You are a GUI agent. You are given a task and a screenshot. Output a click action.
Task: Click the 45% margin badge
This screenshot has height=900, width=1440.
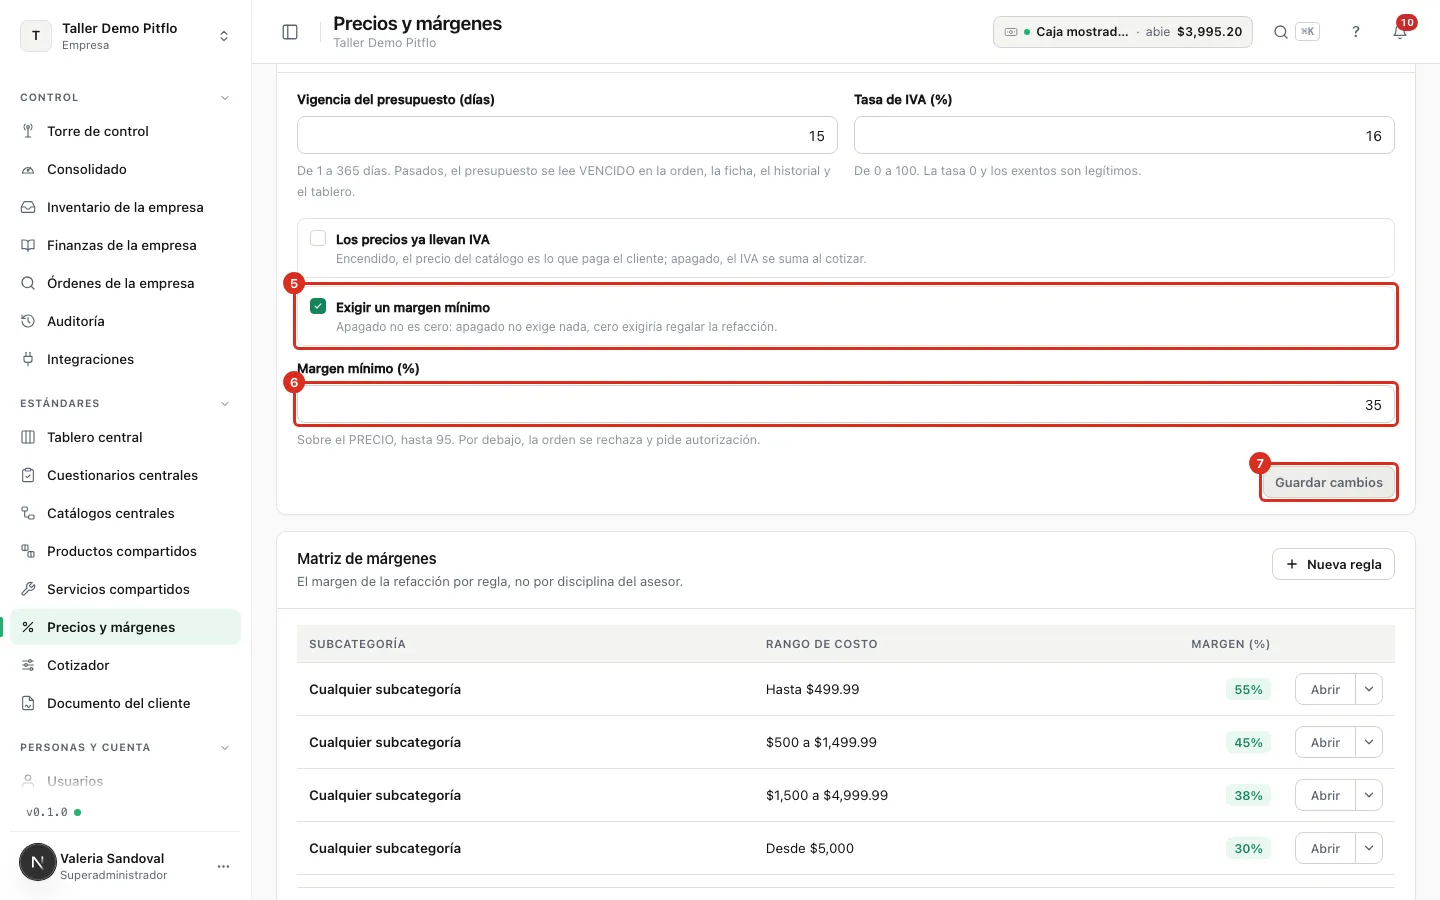[x=1248, y=742]
